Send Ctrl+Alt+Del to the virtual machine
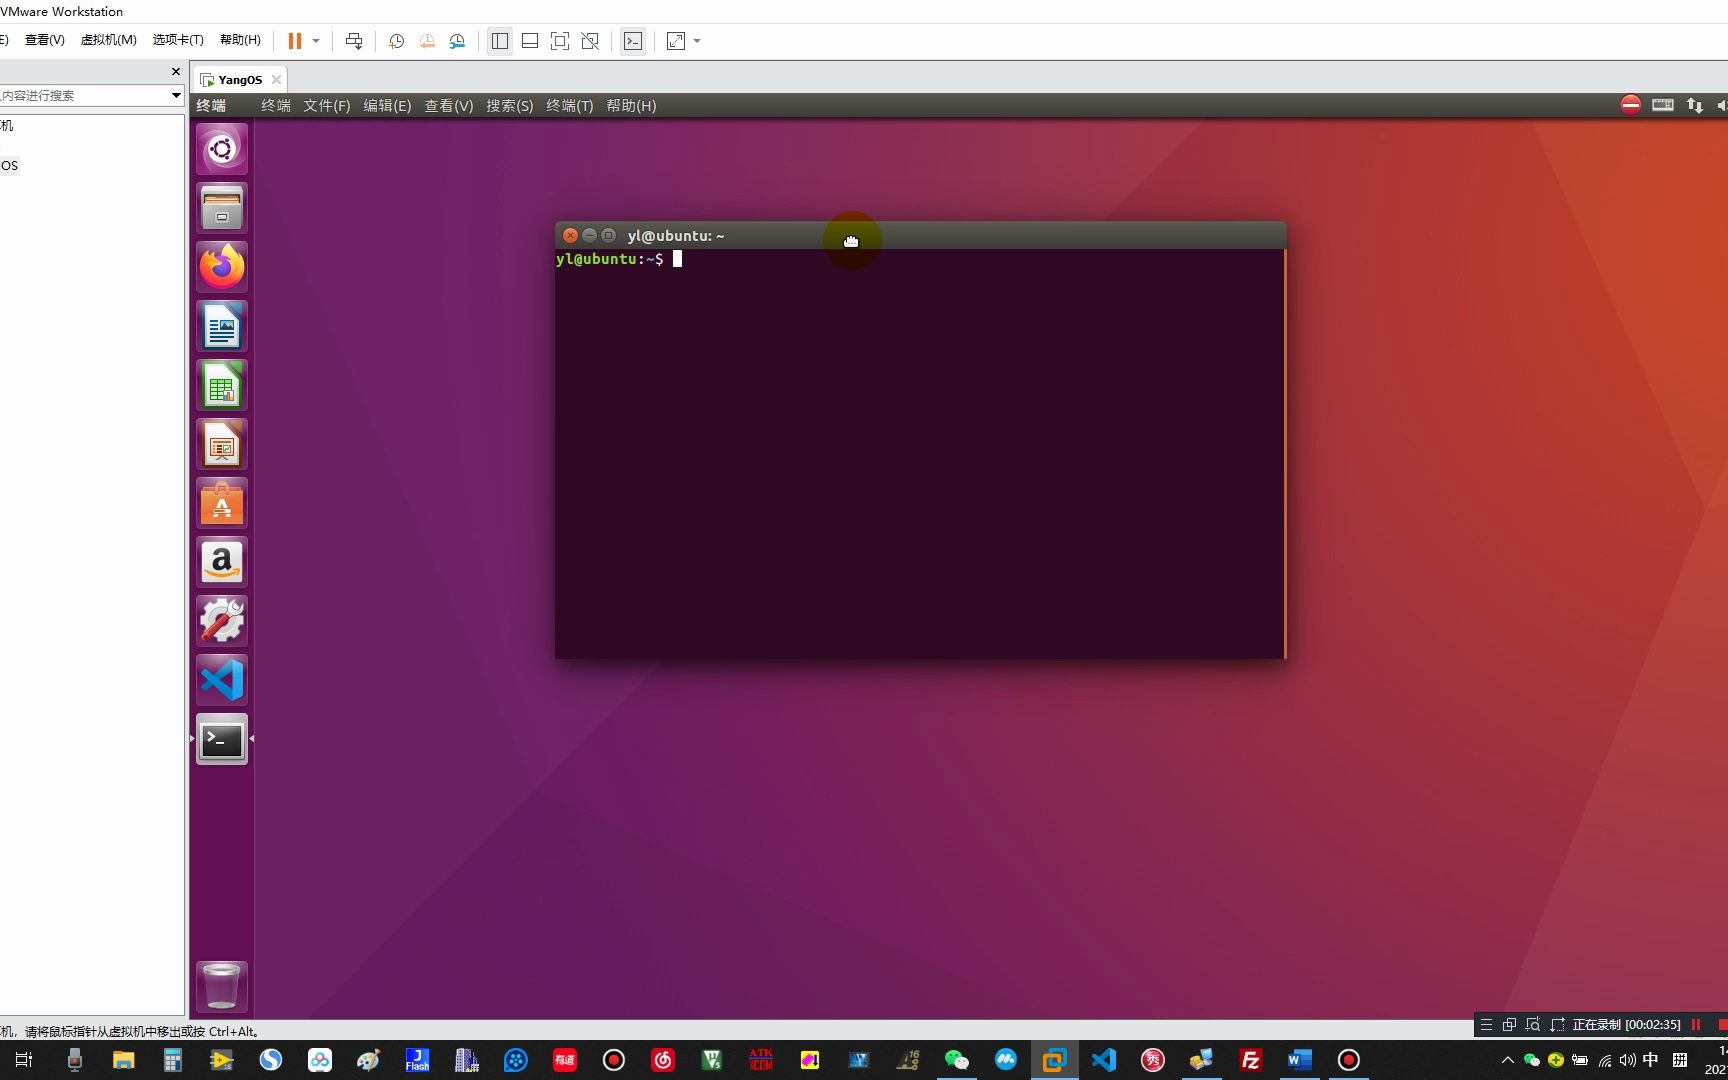Image resolution: width=1728 pixels, height=1080 pixels. (x=354, y=41)
